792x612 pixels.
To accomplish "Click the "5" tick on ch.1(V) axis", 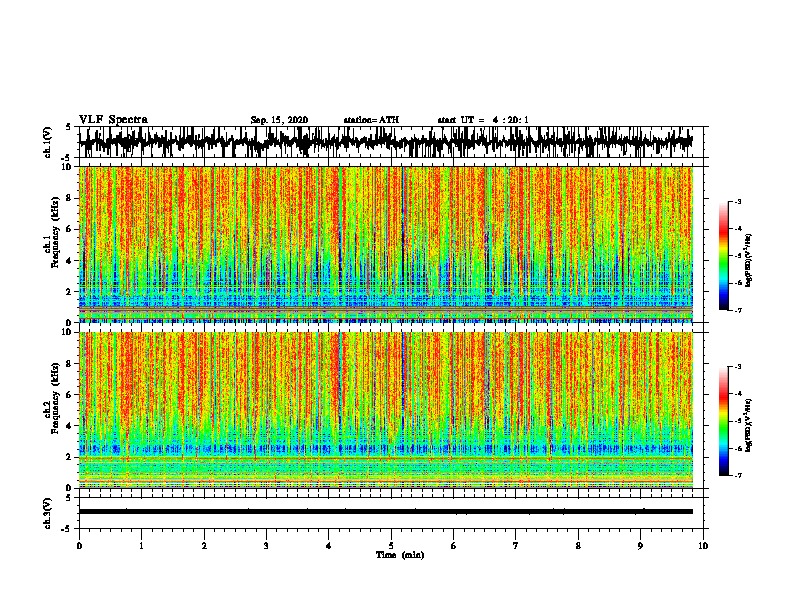I will [68, 127].
